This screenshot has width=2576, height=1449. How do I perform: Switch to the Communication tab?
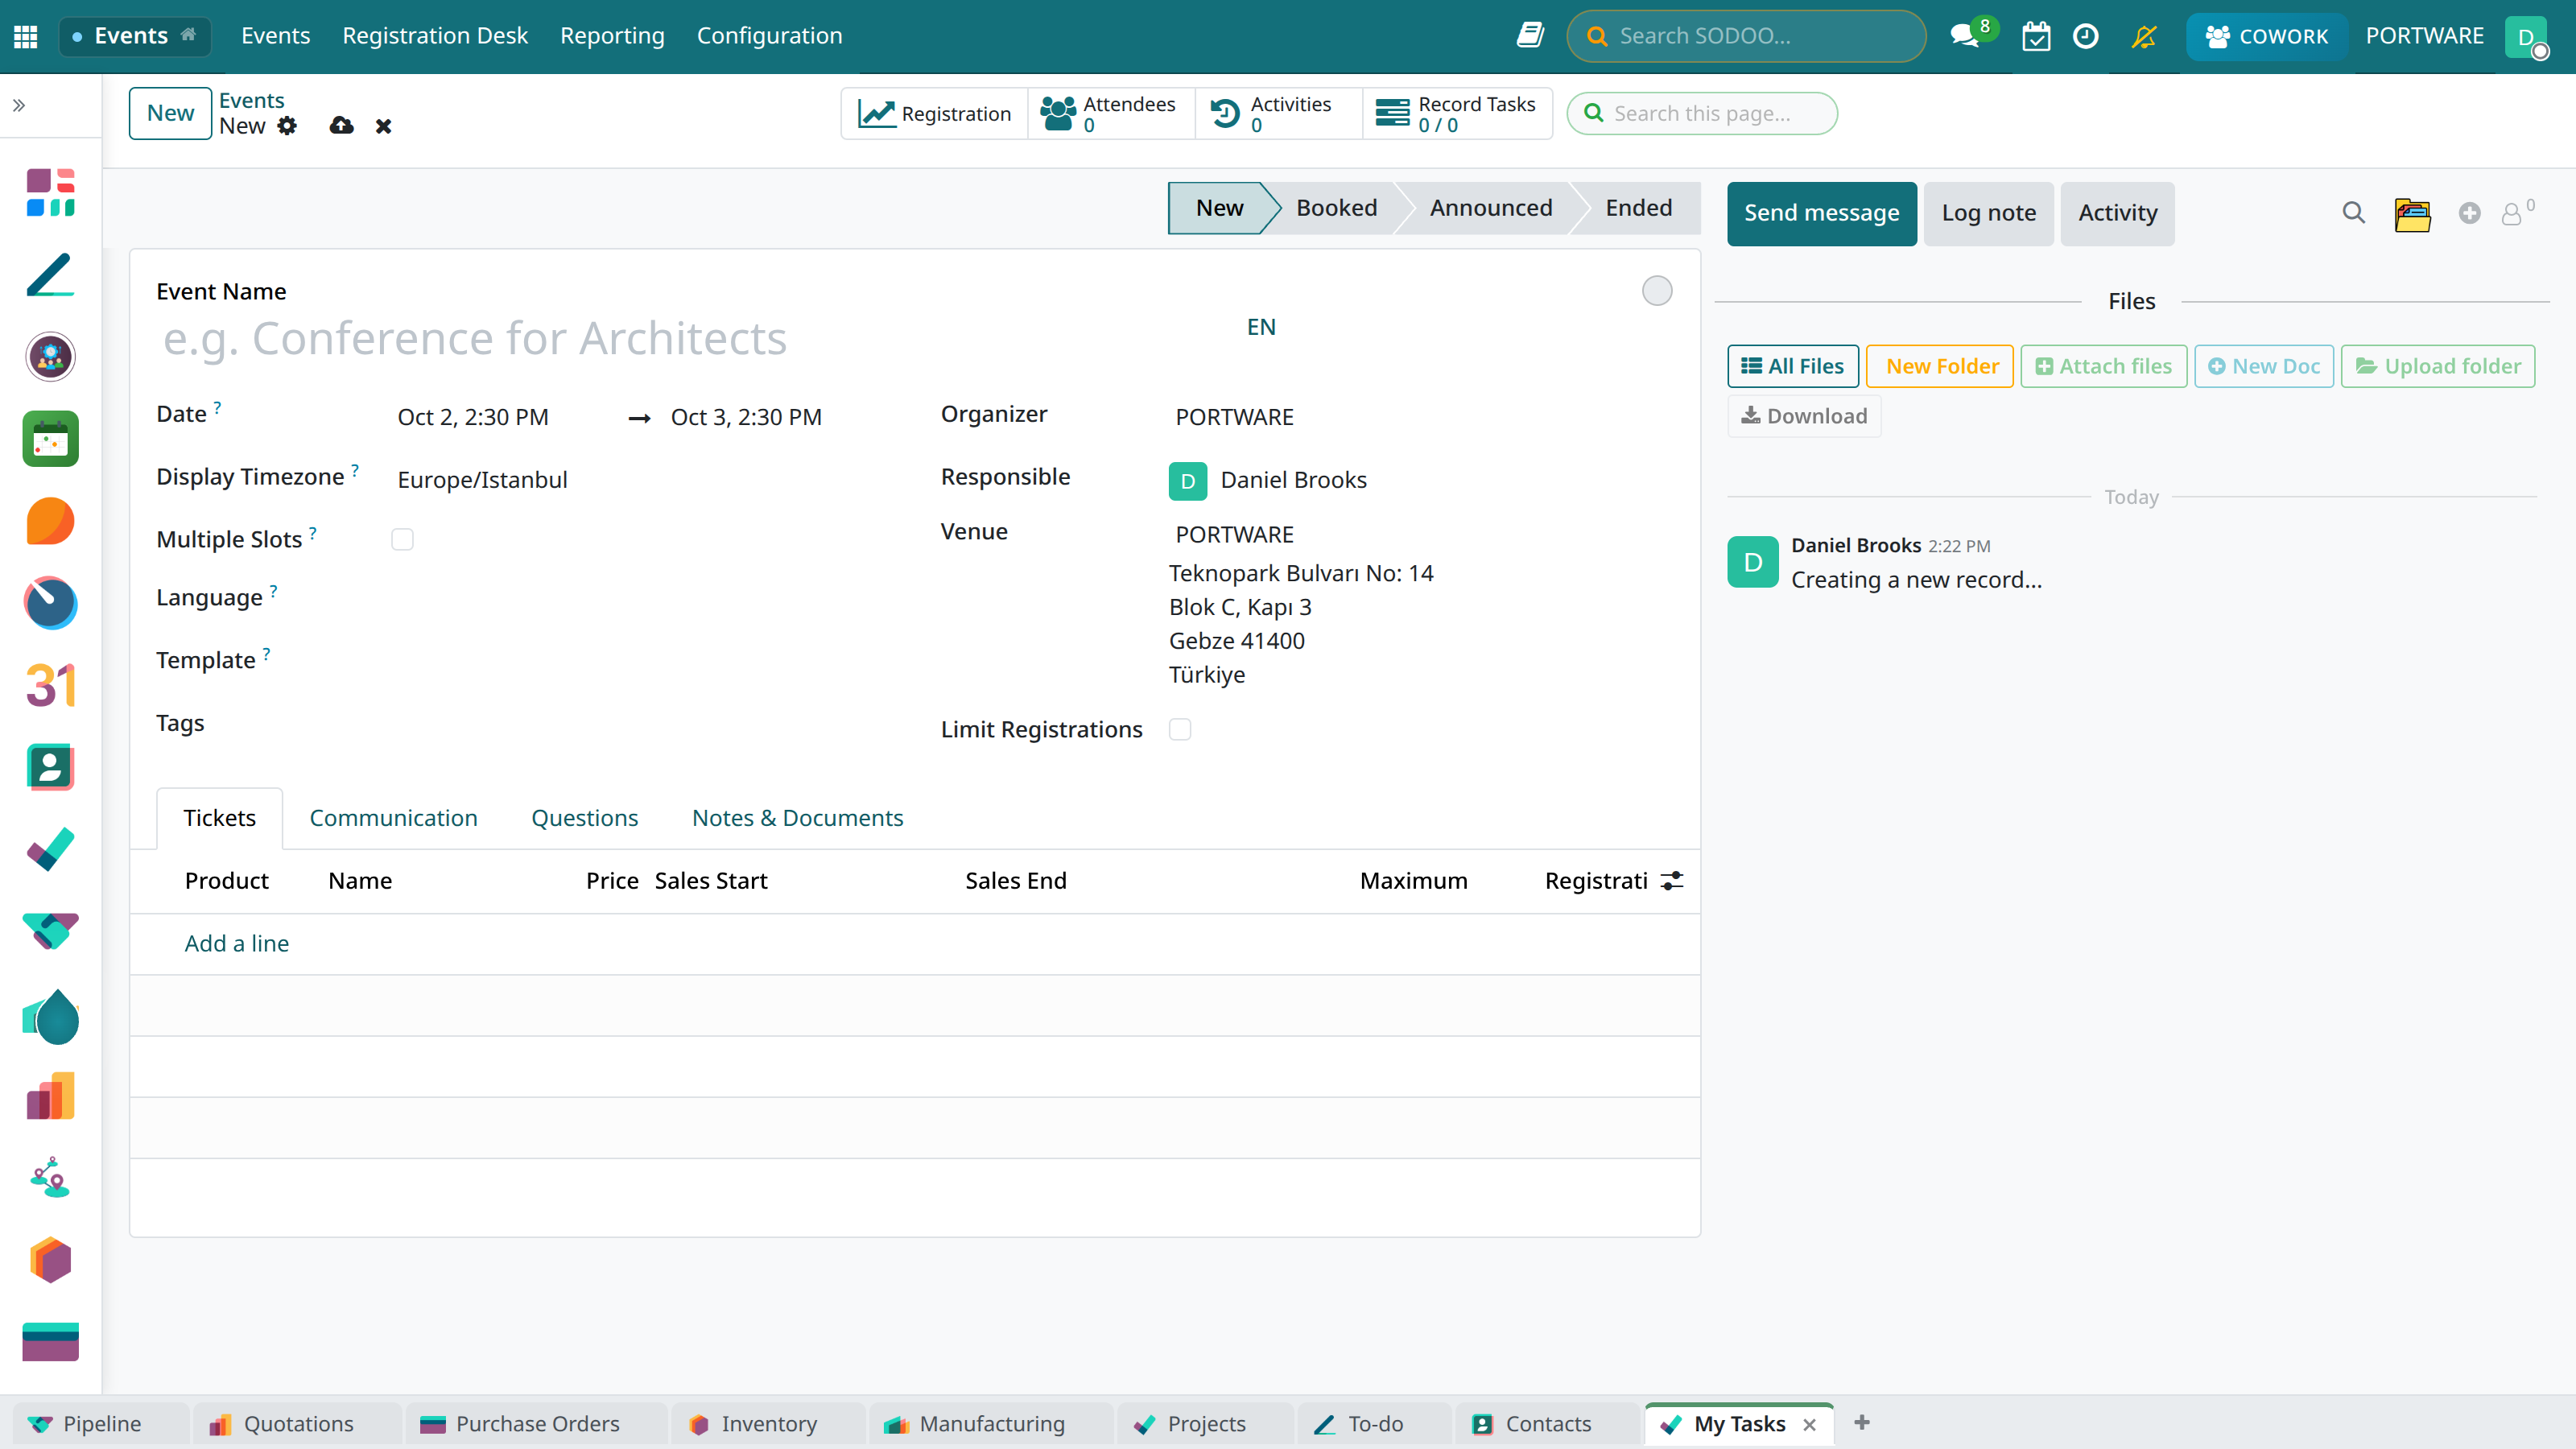tap(393, 818)
